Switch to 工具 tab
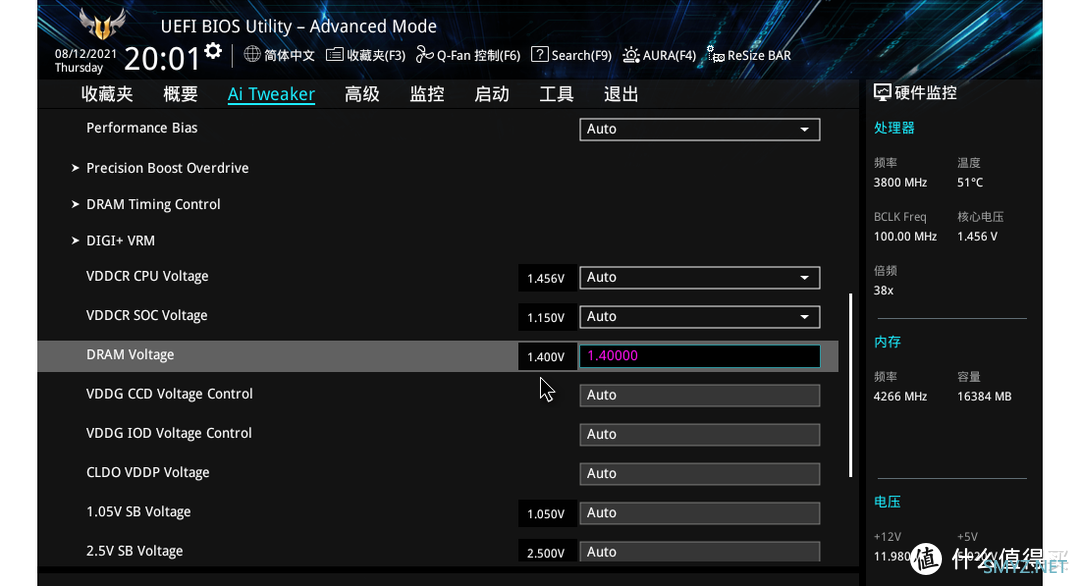 [557, 94]
